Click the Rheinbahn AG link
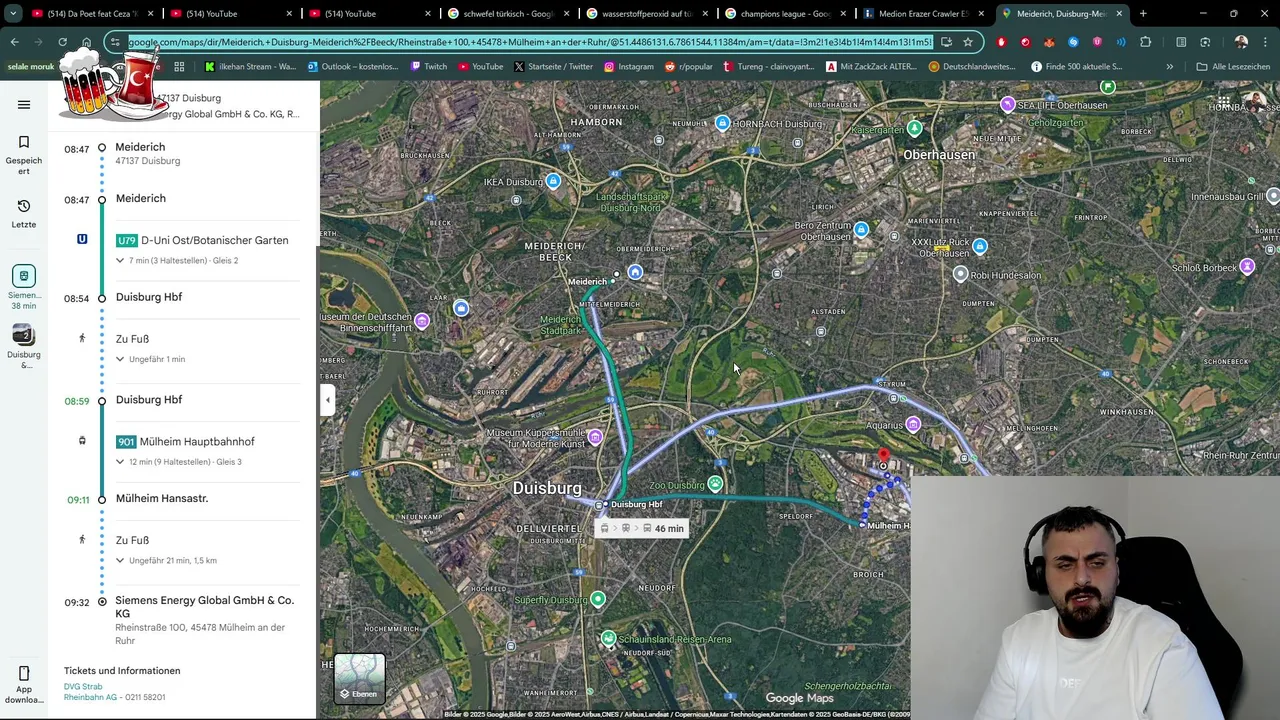The width and height of the screenshot is (1280, 720). pyautogui.click(x=89, y=697)
